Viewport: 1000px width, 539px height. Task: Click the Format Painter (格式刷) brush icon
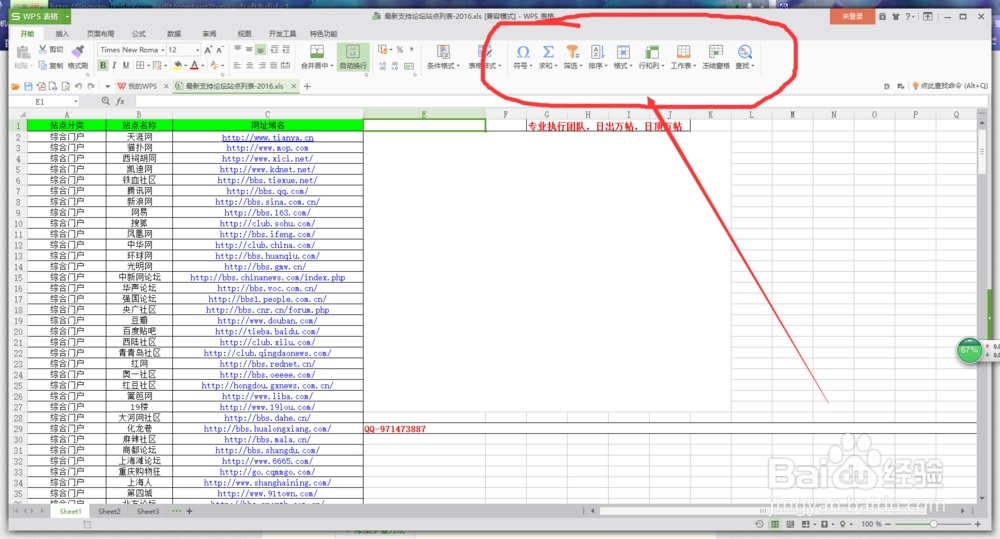[x=78, y=50]
